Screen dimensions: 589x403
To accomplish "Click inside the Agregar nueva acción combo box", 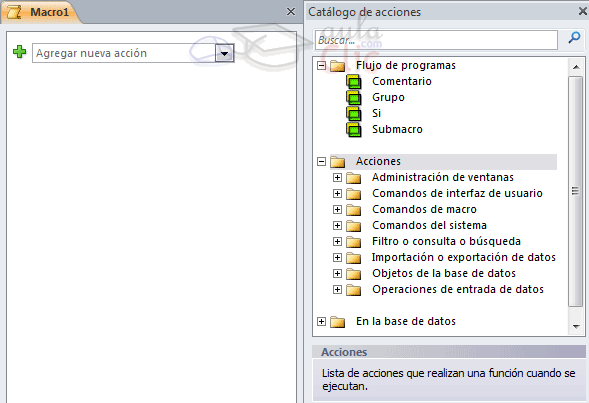I will tap(124, 53).
